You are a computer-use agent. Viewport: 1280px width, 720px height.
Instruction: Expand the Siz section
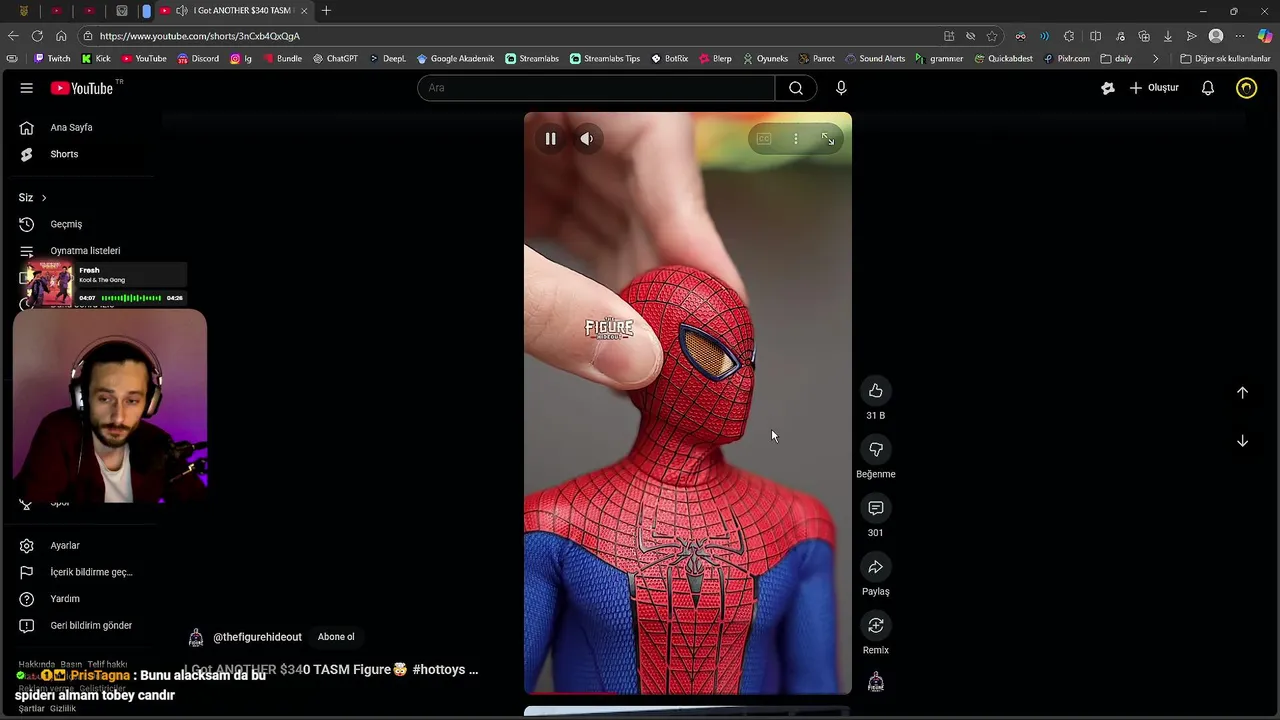(x=33, y=198)
